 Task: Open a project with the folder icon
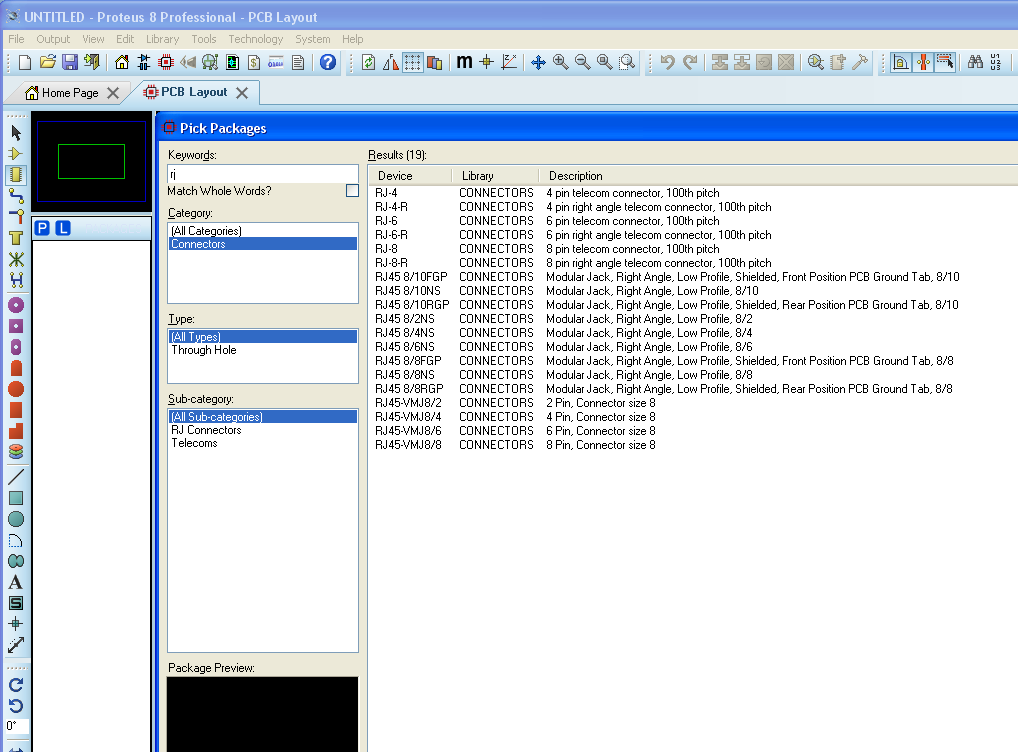[47, 62]
